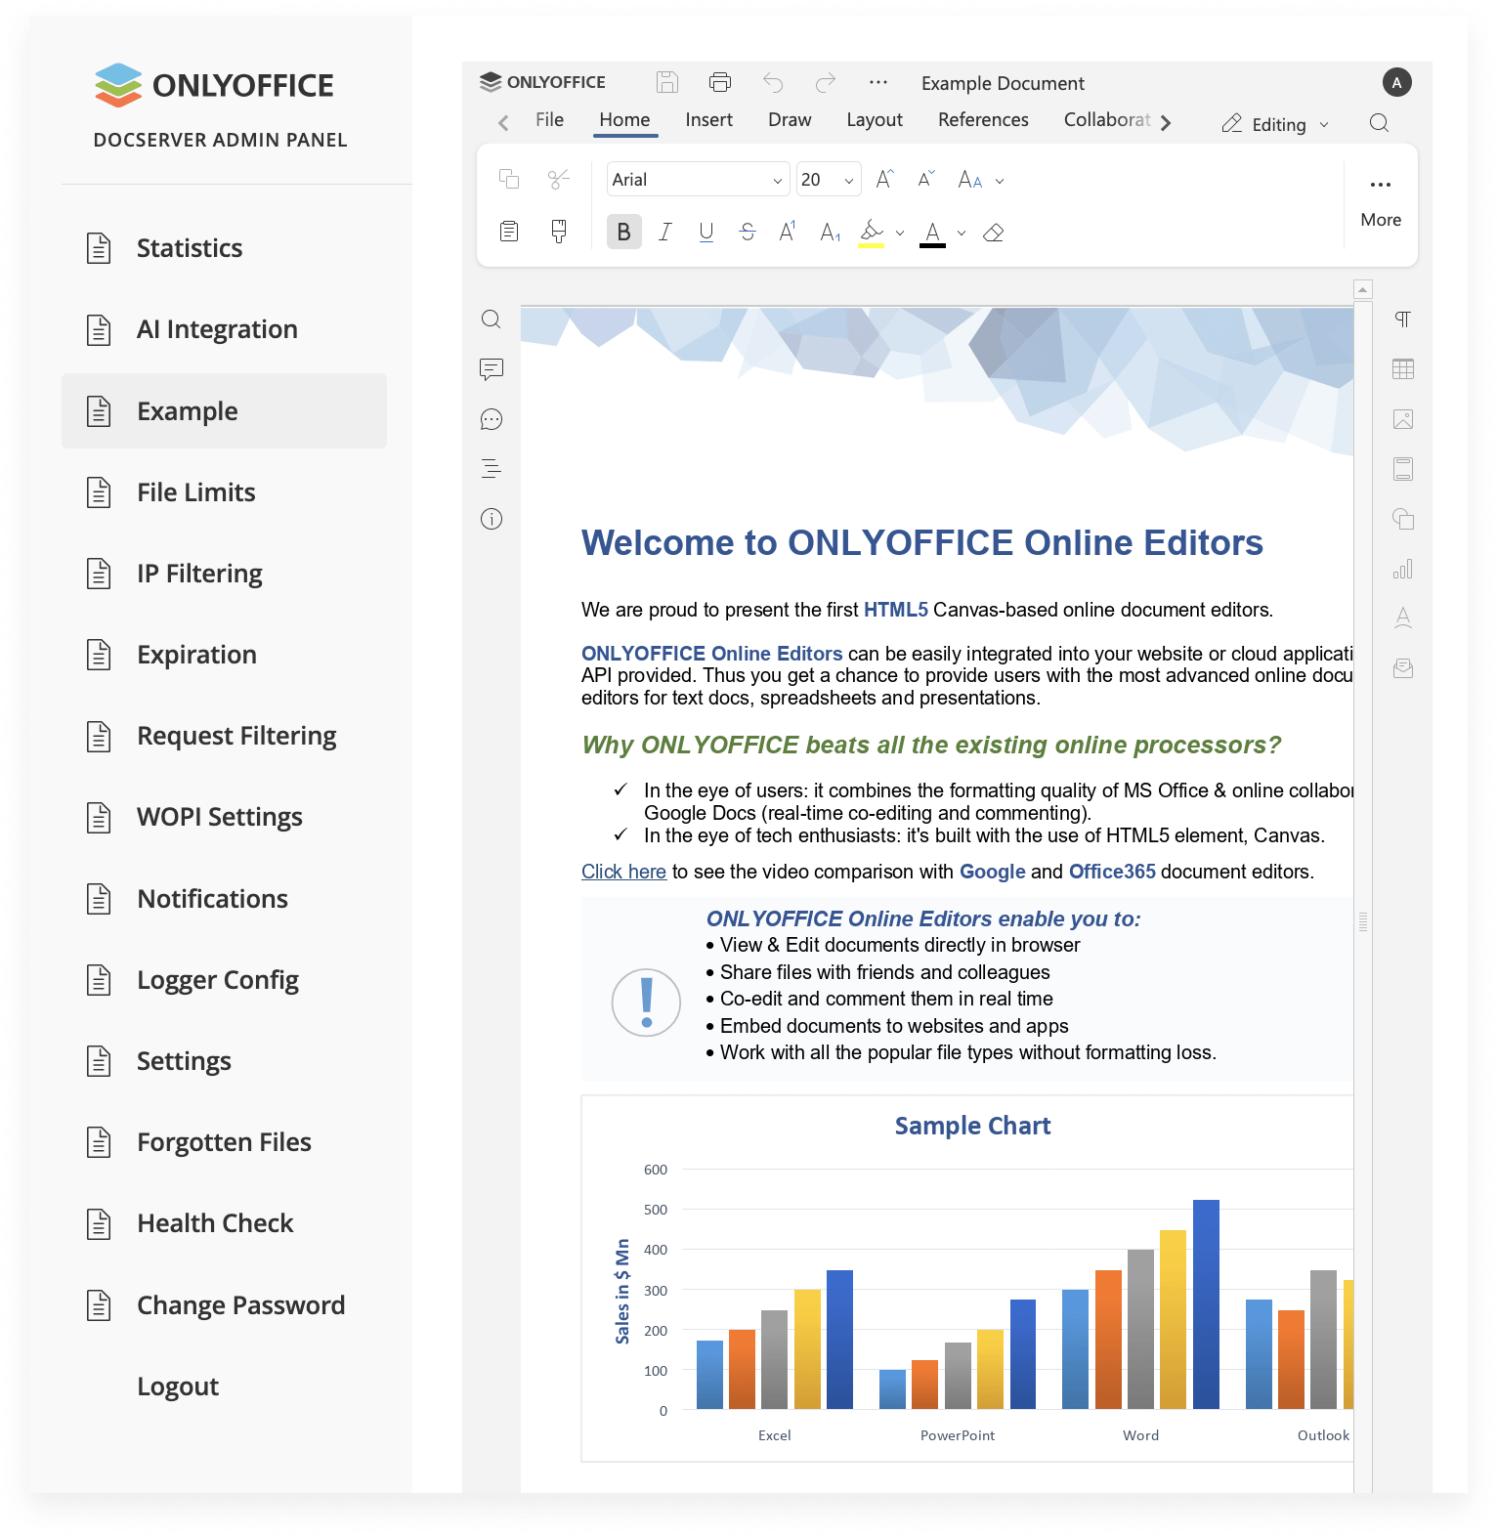Select Health Check in the admin panel
The width and height of the screenshot is (1497, 1536).
click(x=214, y=1222)
